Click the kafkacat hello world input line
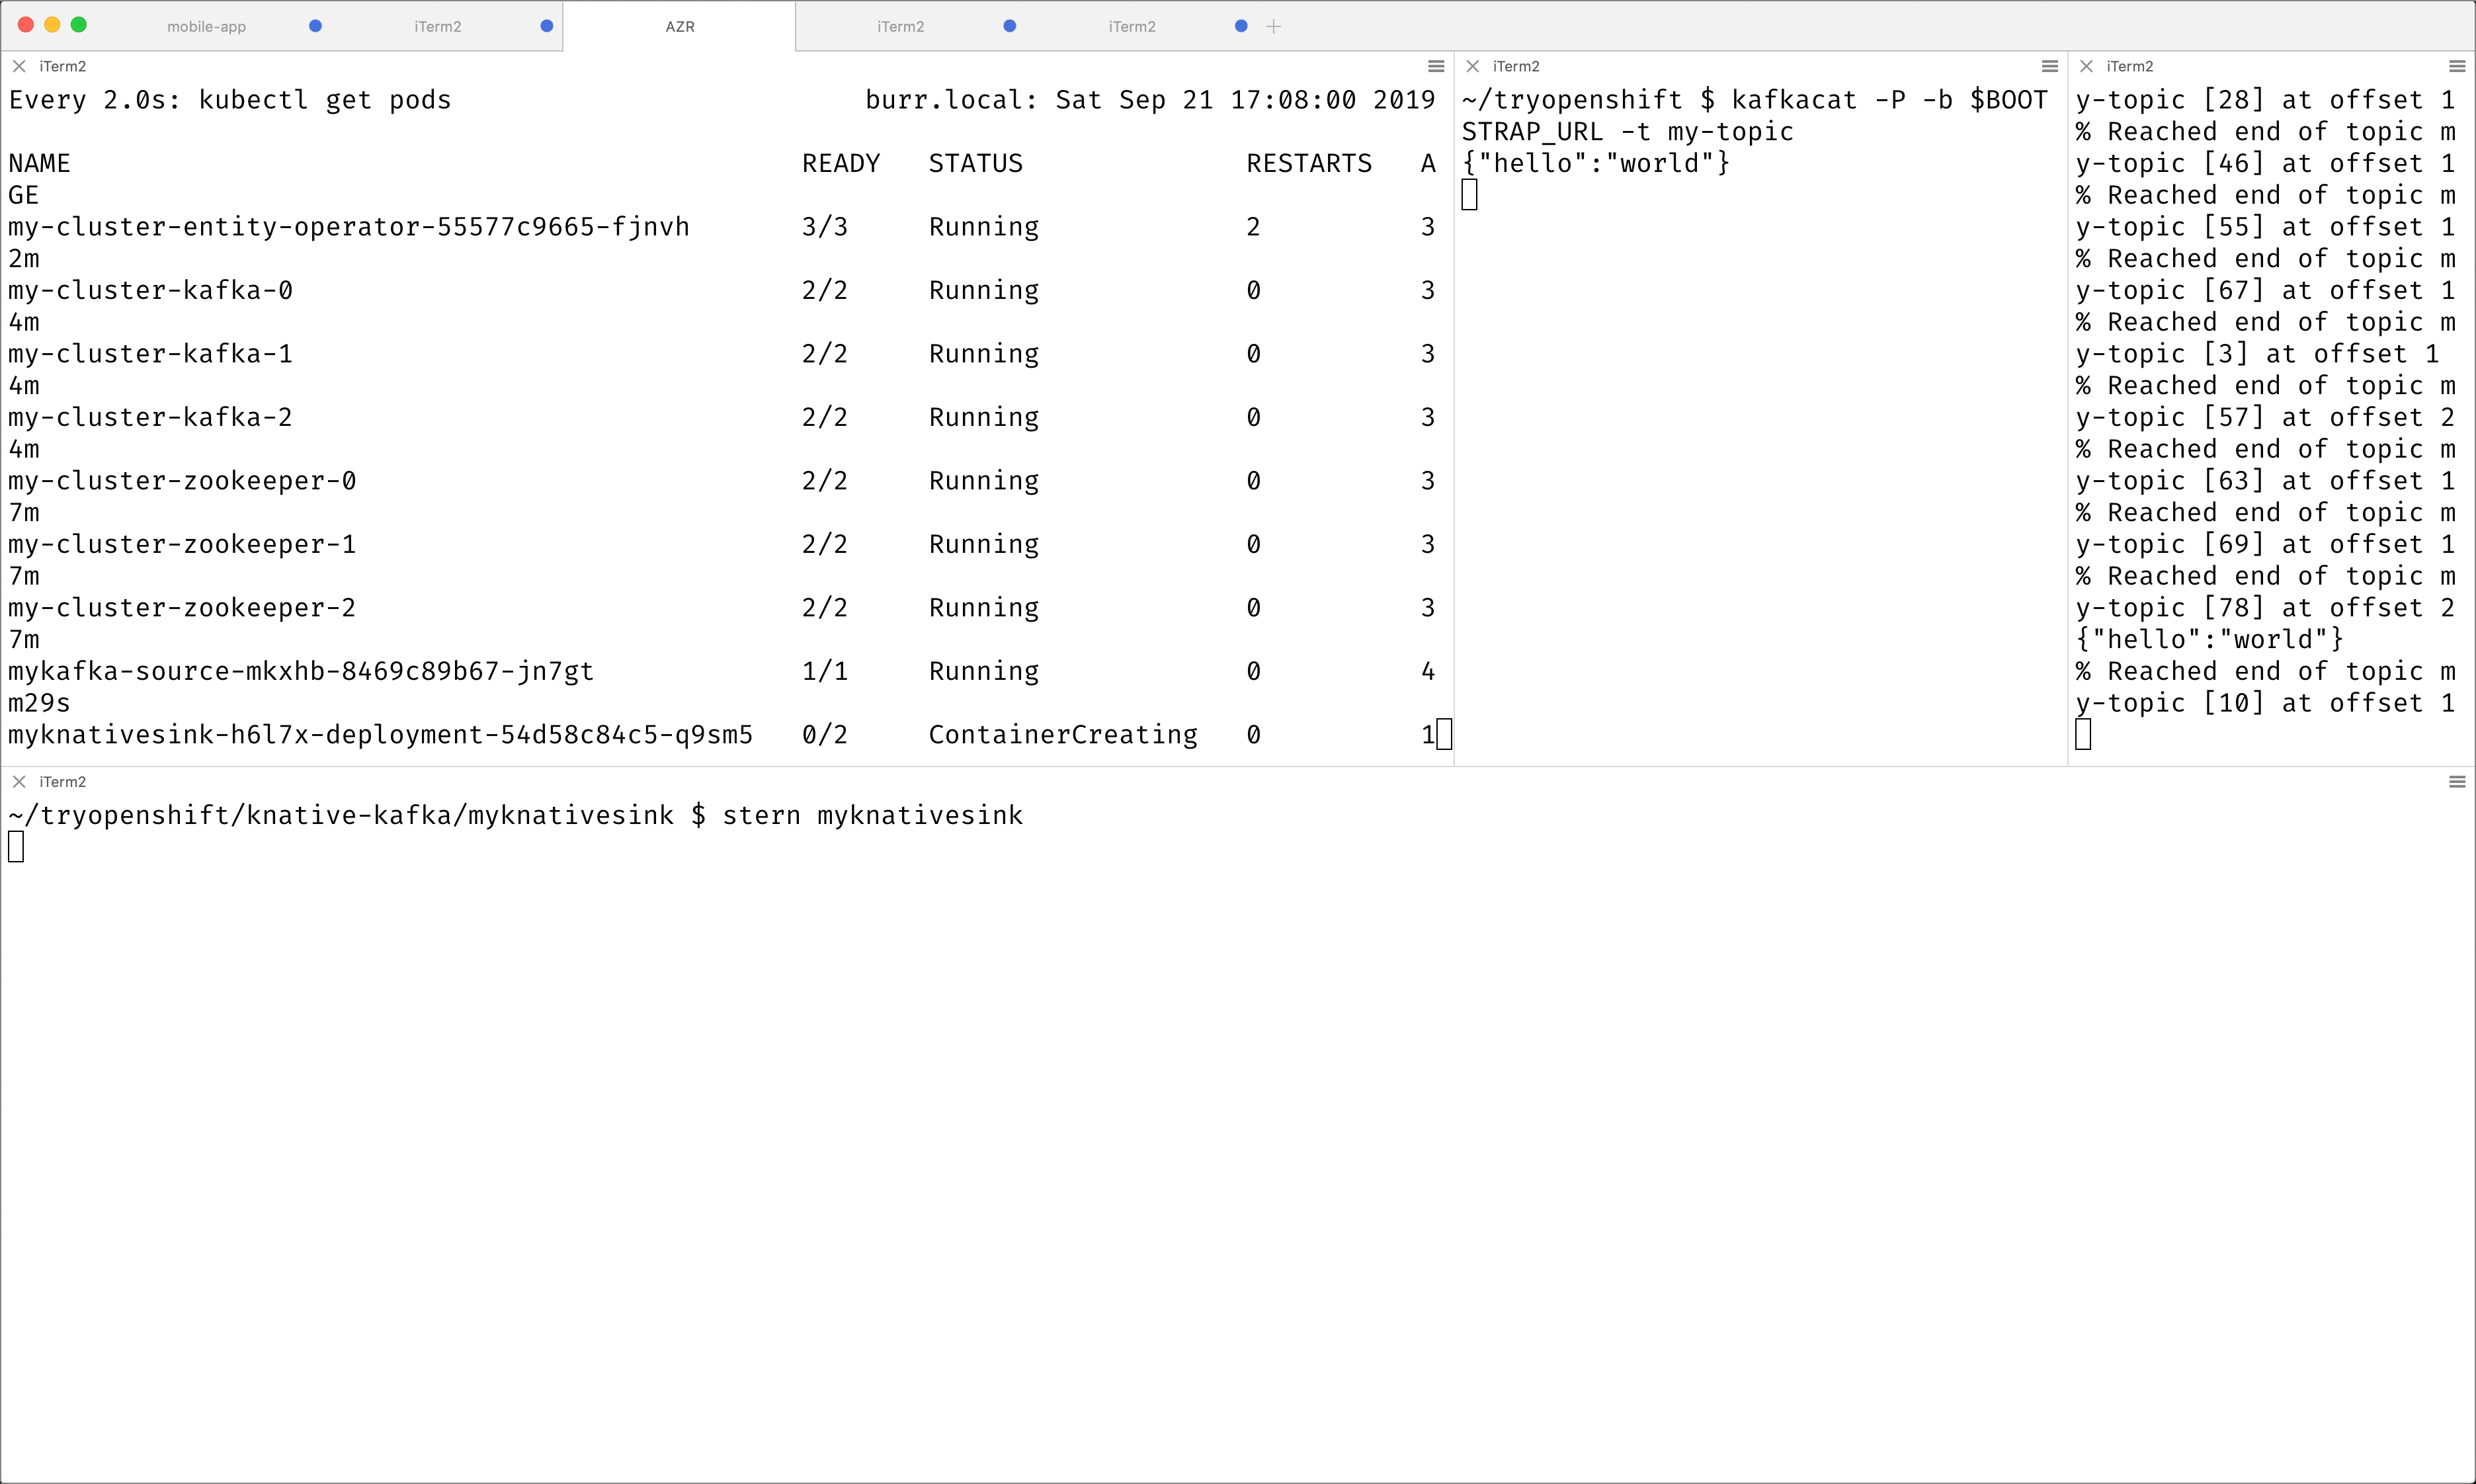This screenshot has height=1484, width=2476. 1595,163
